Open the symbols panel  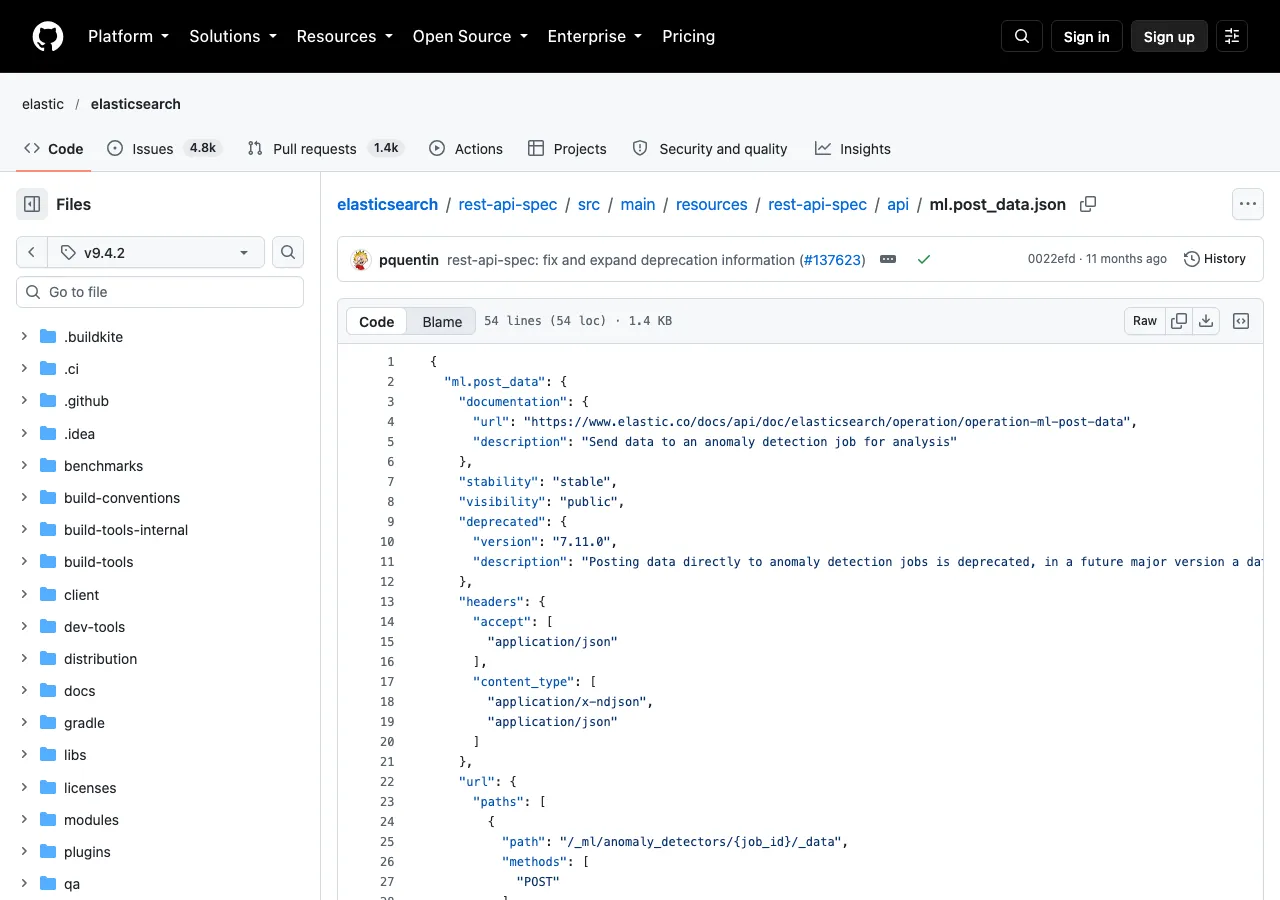1241,321
